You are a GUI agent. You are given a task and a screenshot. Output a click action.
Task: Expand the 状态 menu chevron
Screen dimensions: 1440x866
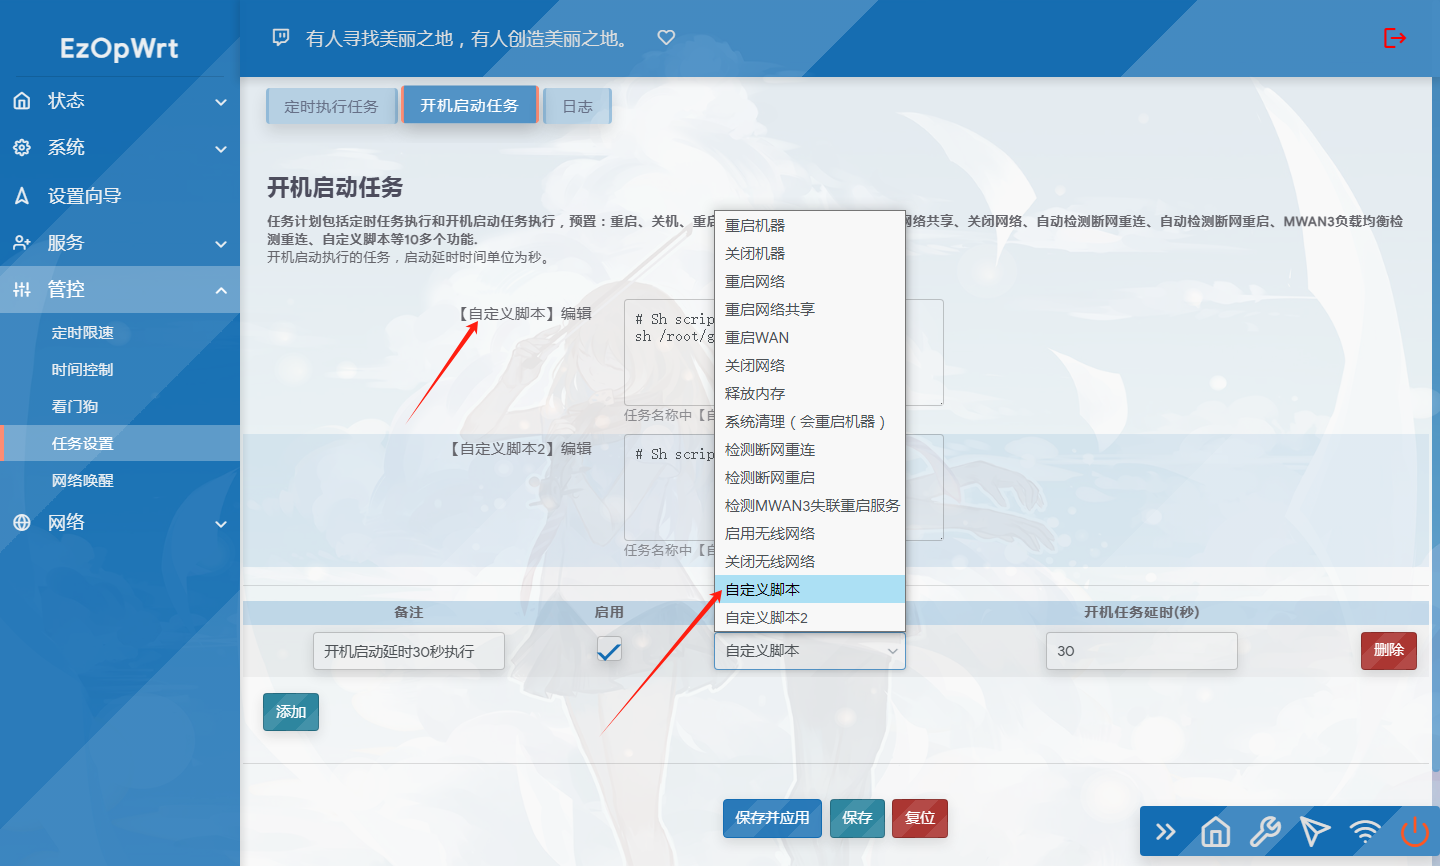221,102
